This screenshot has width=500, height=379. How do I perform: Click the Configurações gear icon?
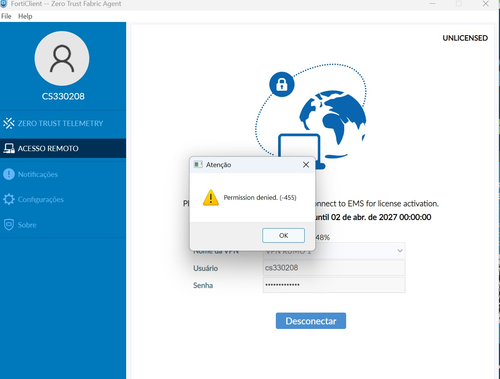click(x=9, y=199)
